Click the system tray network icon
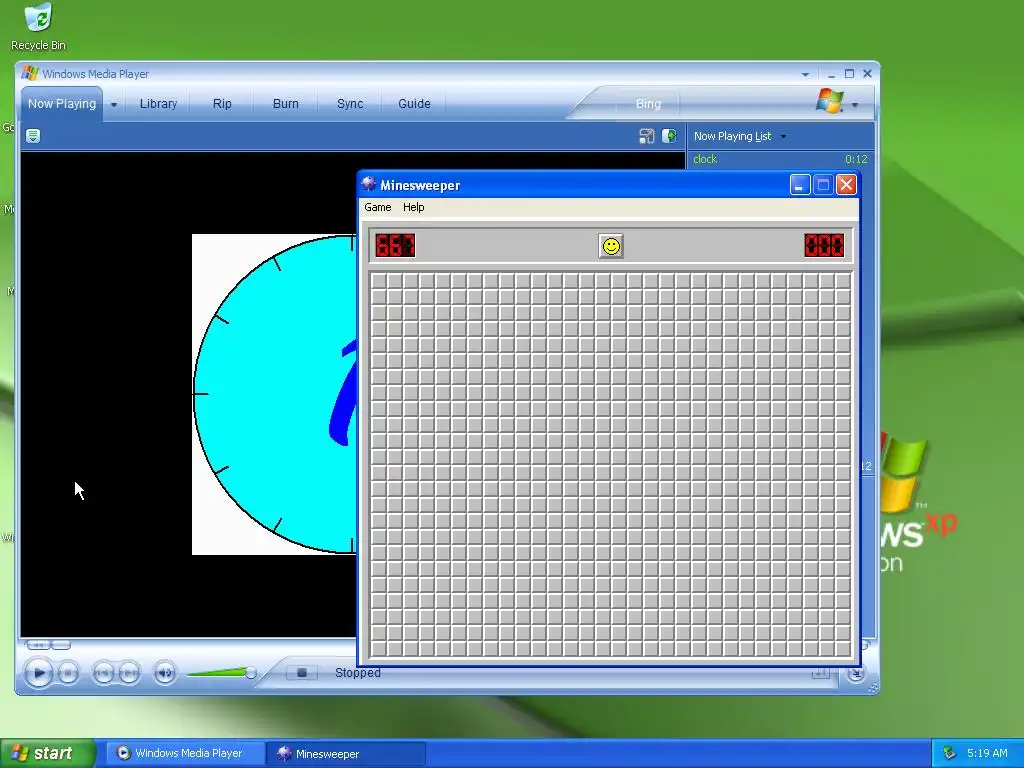1024x768 pixels. [949, 753]
